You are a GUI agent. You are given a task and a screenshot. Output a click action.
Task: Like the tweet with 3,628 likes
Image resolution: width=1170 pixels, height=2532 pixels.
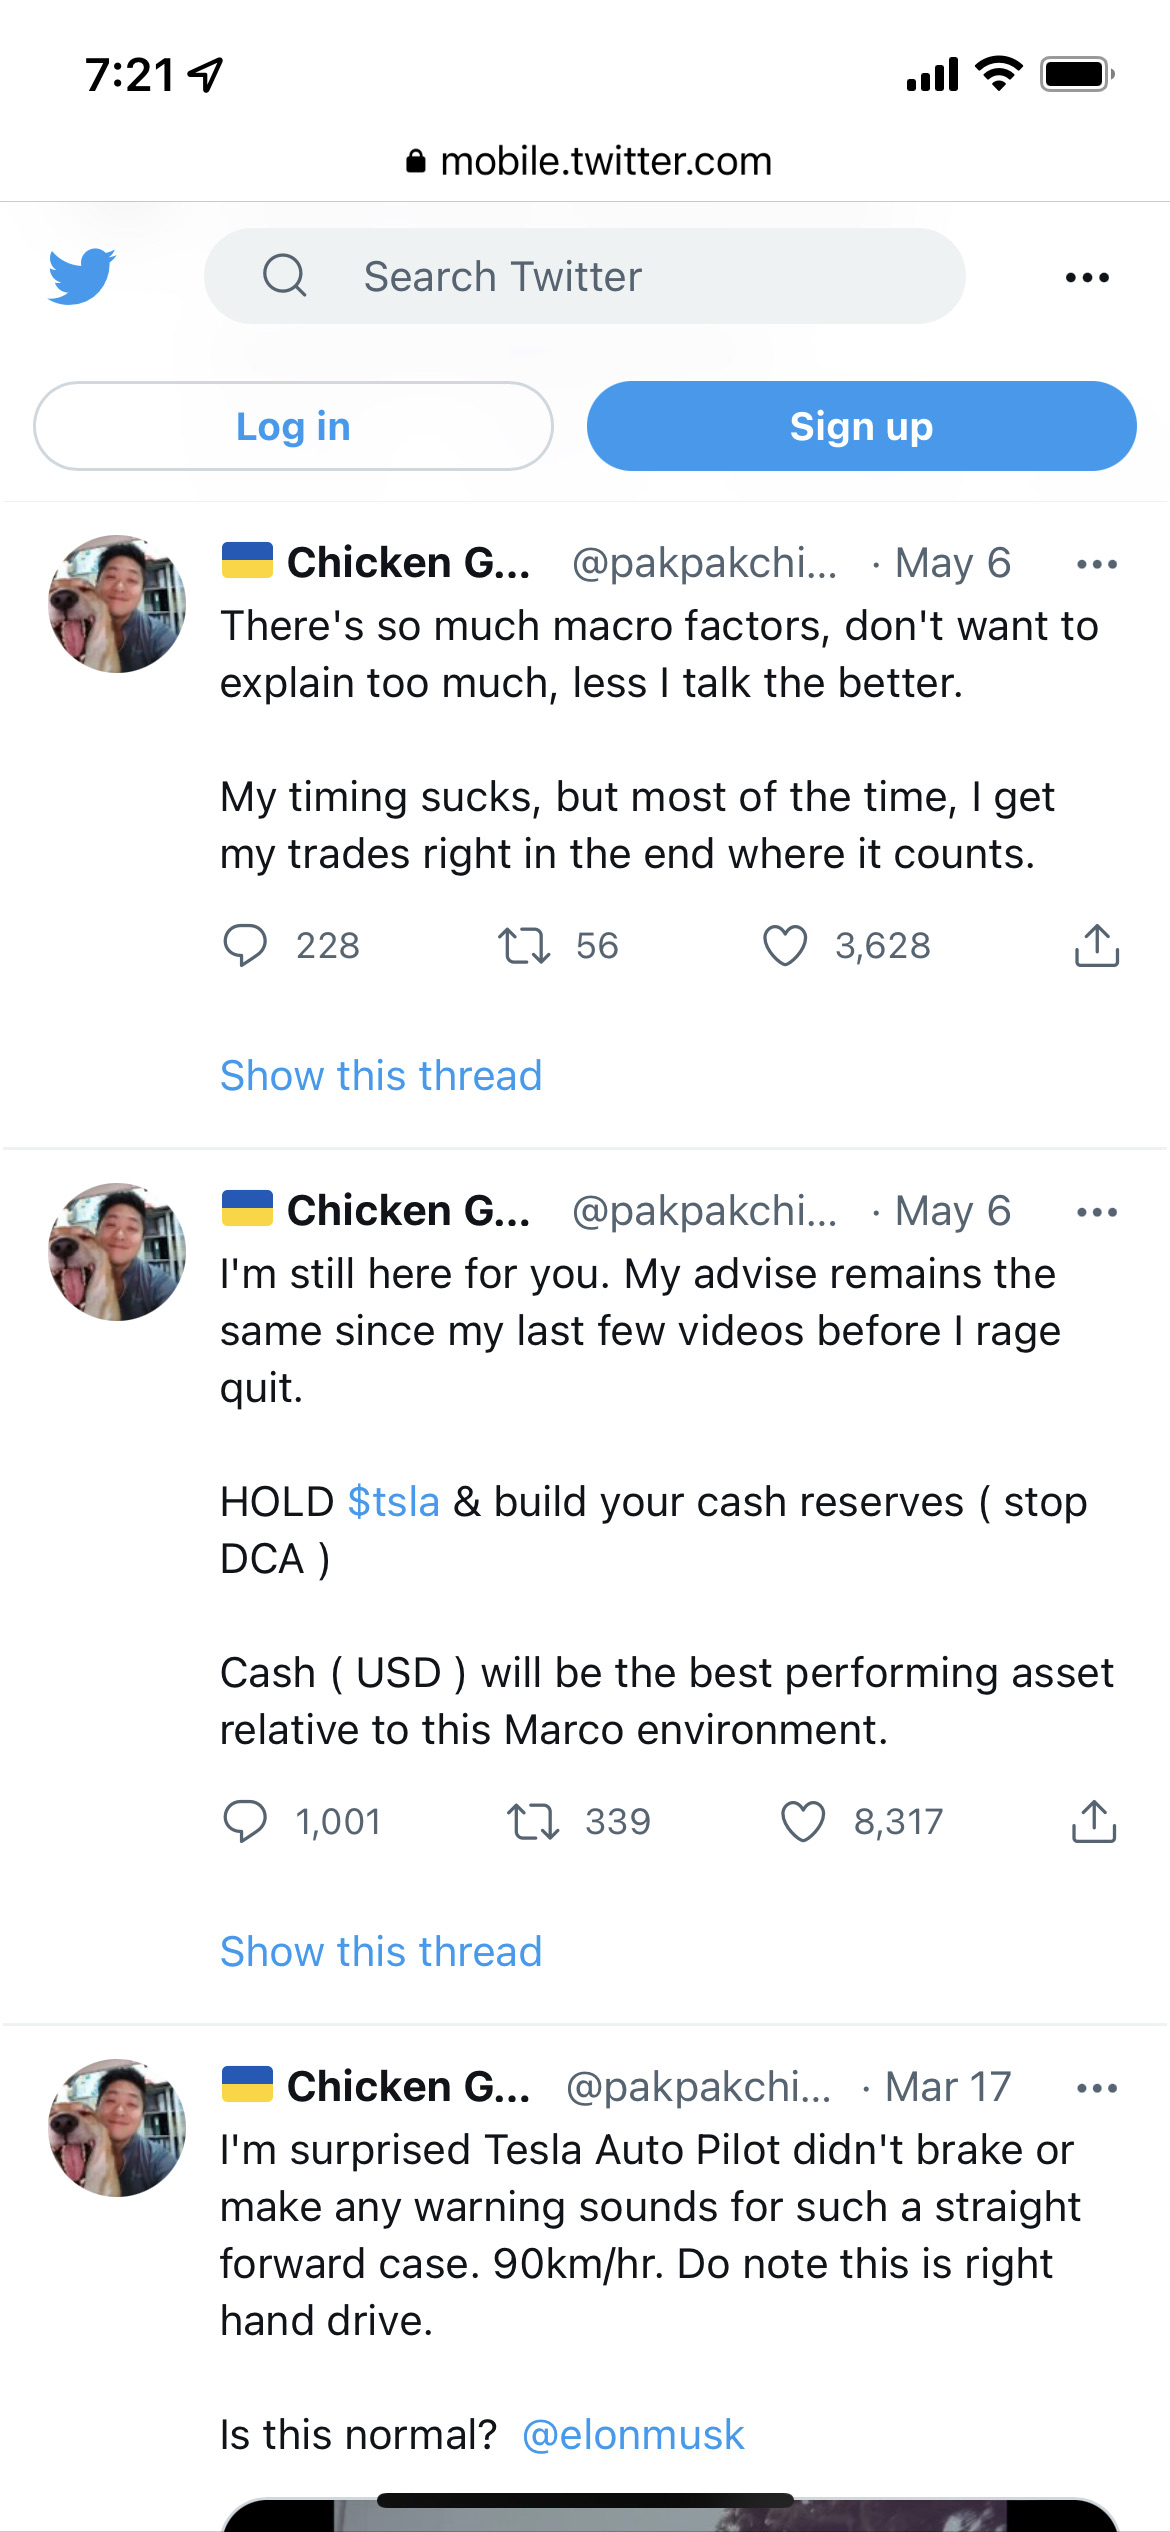point(785,945)
